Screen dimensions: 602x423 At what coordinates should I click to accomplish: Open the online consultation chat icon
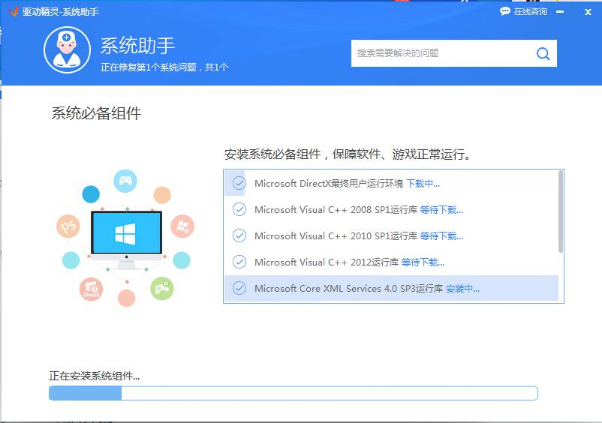[x=504, y=11]
